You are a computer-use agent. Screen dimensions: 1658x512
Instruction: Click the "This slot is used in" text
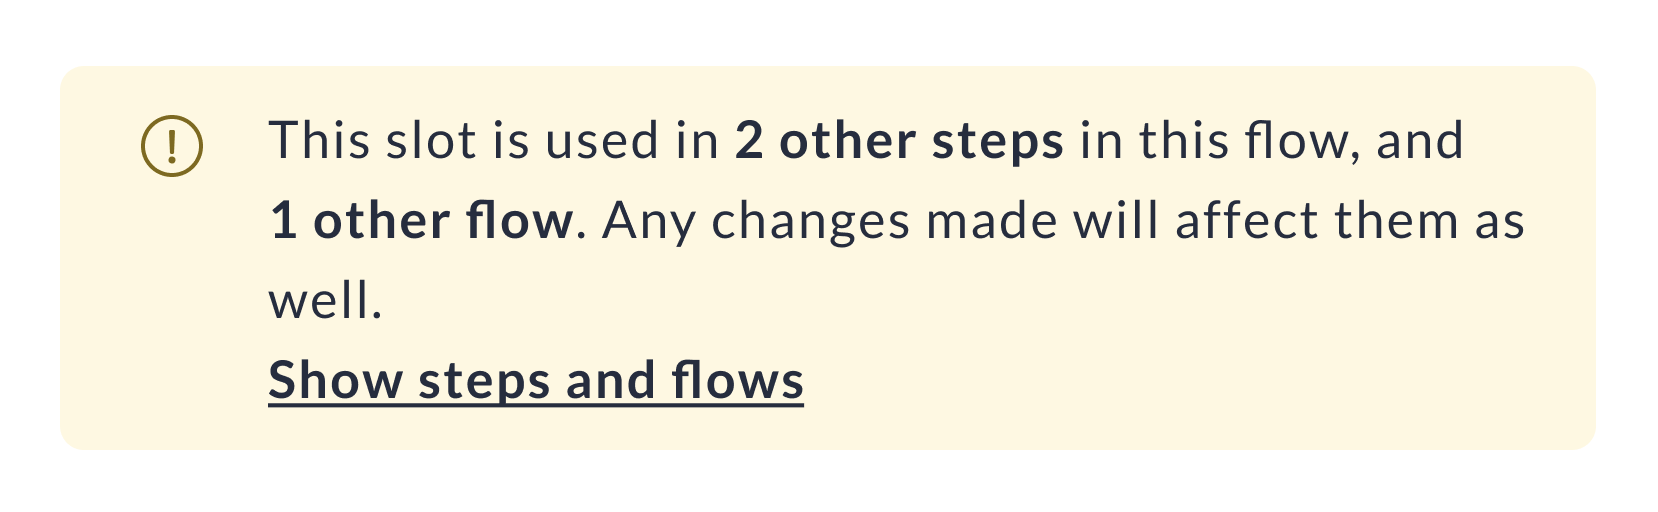[x=494, y=141]
